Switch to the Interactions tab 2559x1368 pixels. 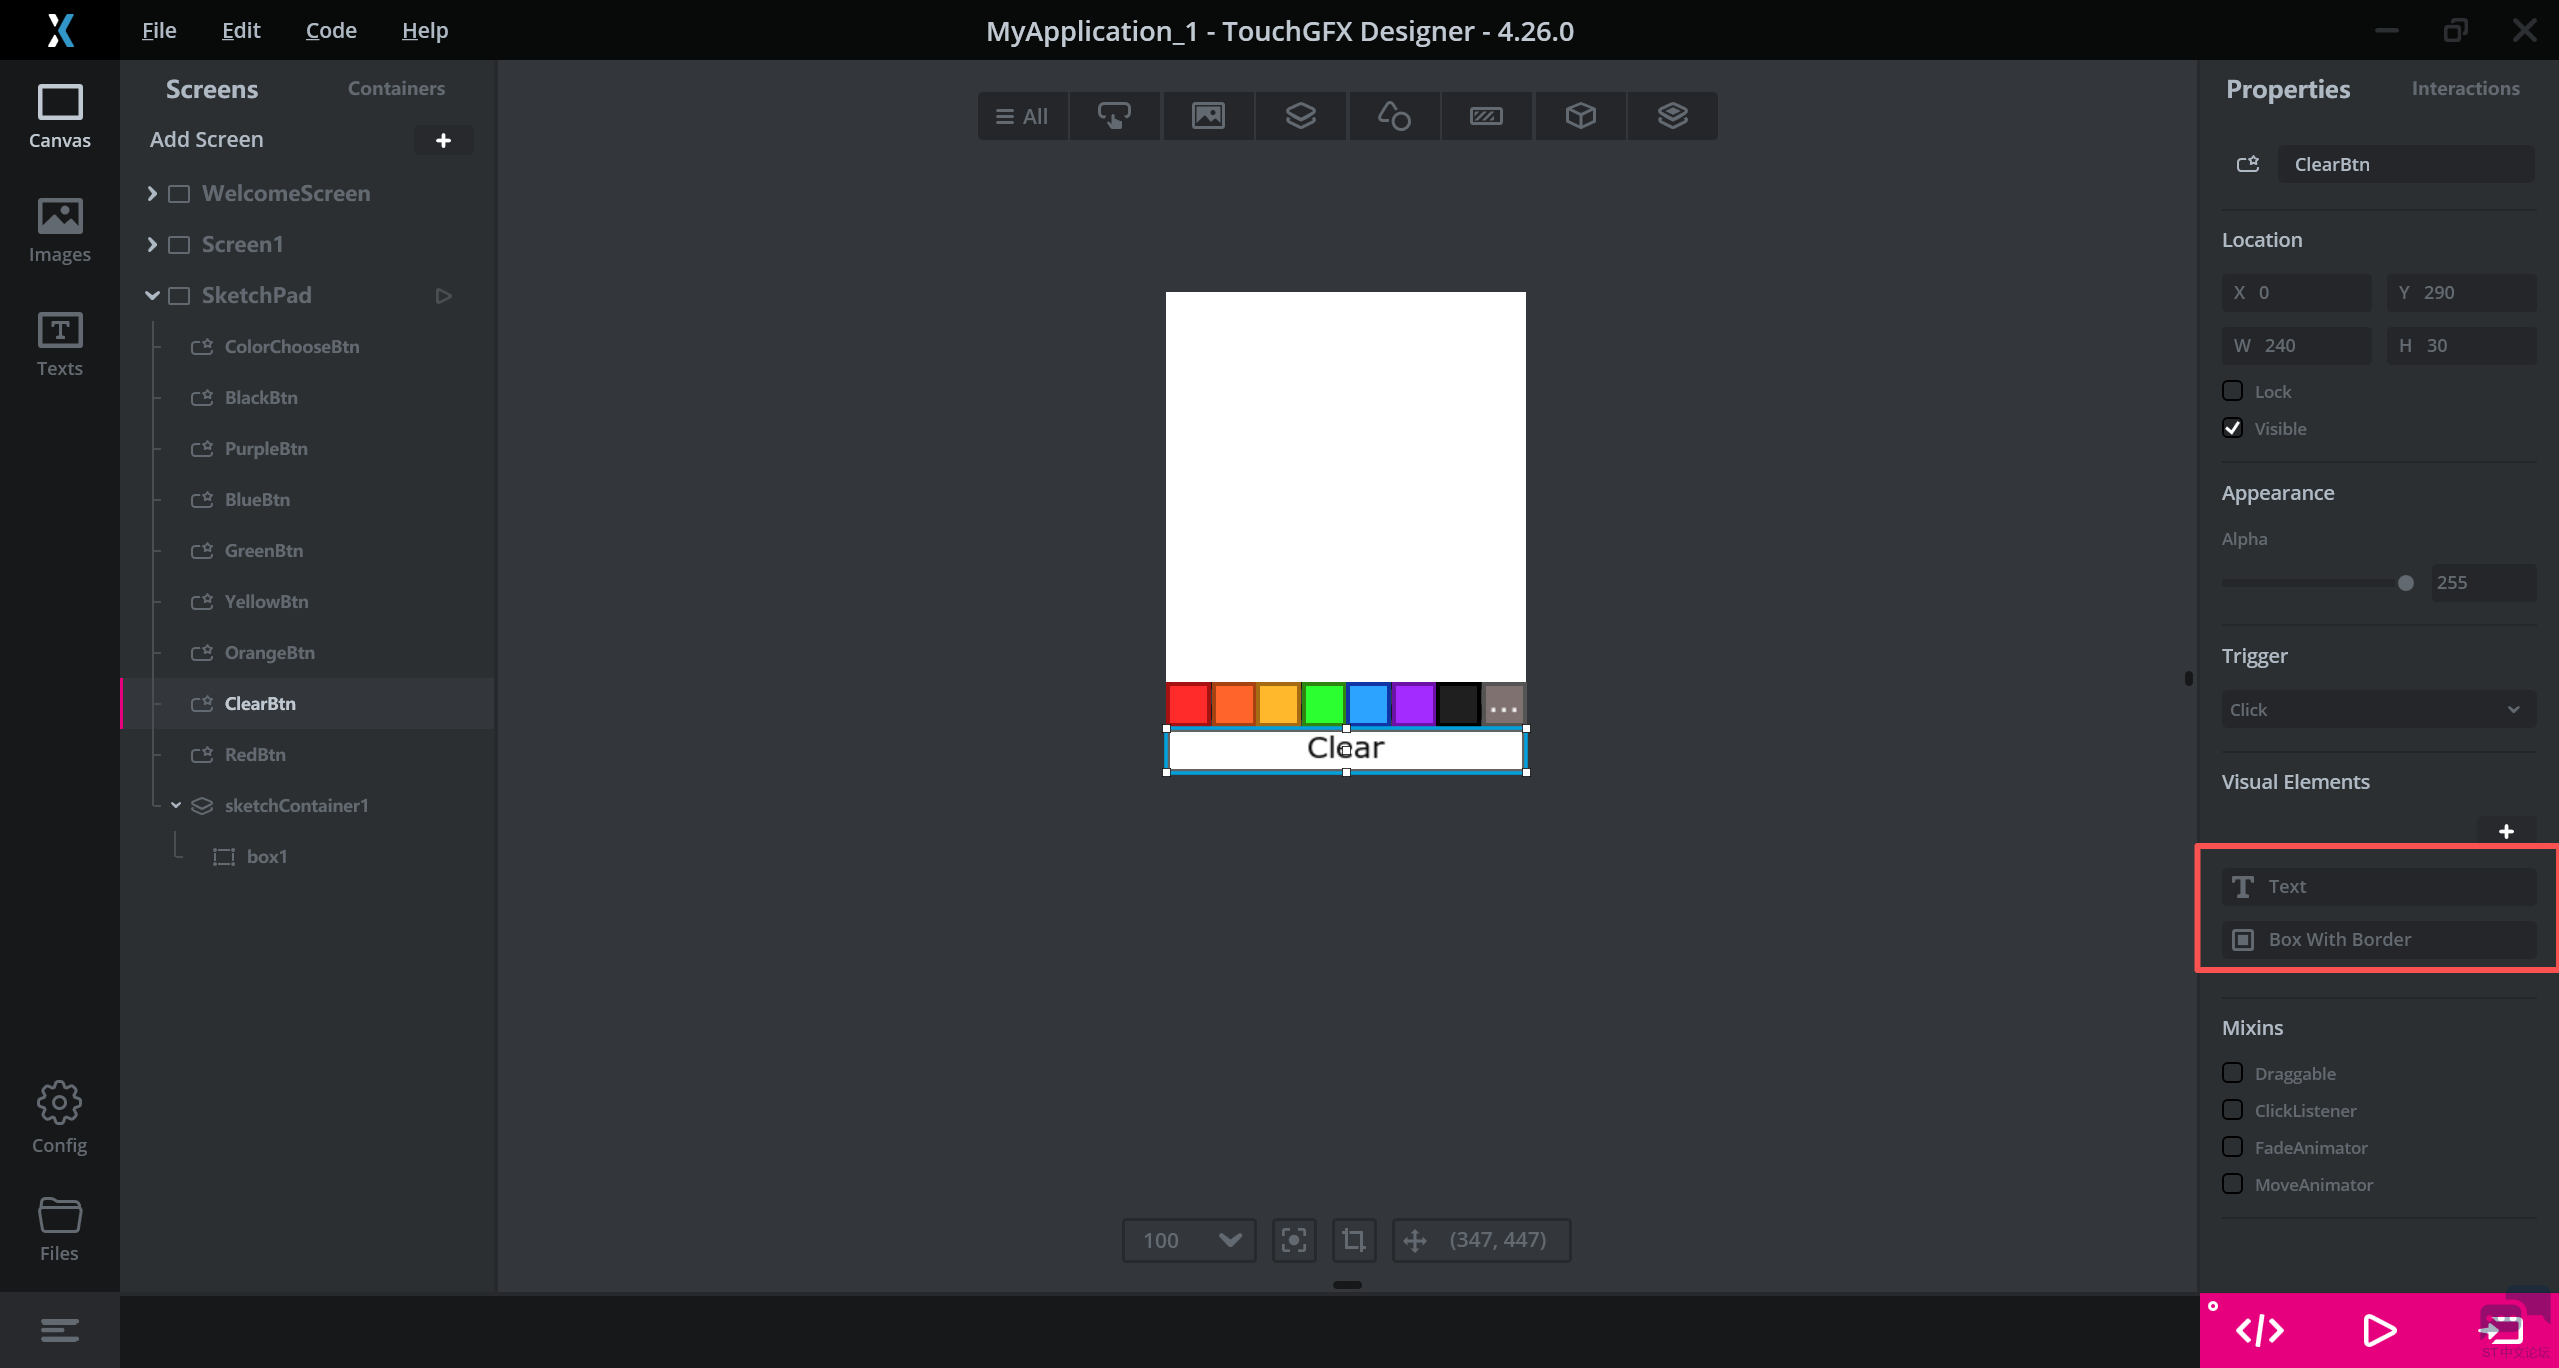2465,88
